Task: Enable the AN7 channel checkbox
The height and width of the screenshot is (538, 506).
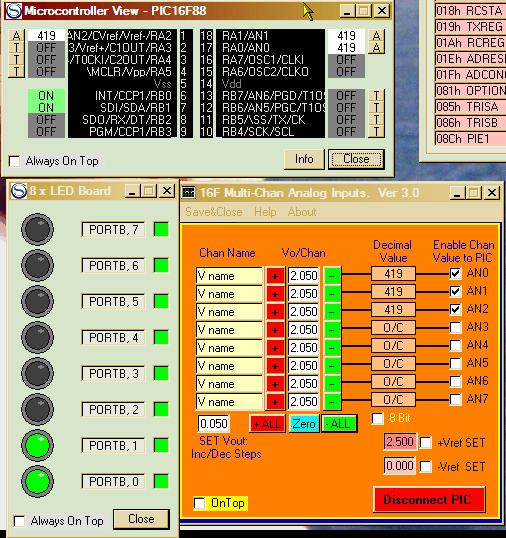Action: pos(455,399)
